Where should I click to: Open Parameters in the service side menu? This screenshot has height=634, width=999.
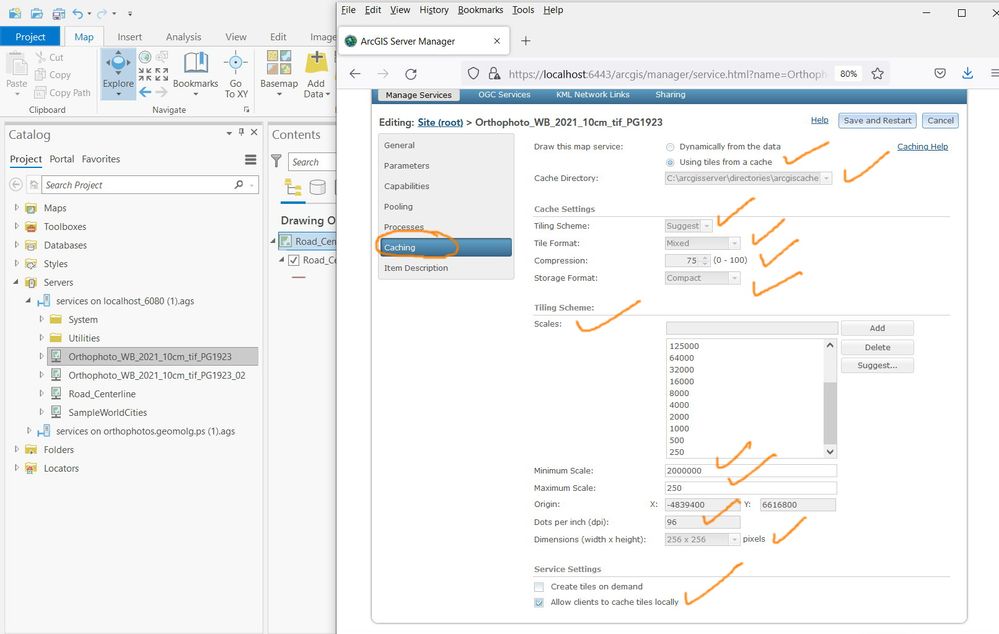pyautogui.click(x=406, y=166)
